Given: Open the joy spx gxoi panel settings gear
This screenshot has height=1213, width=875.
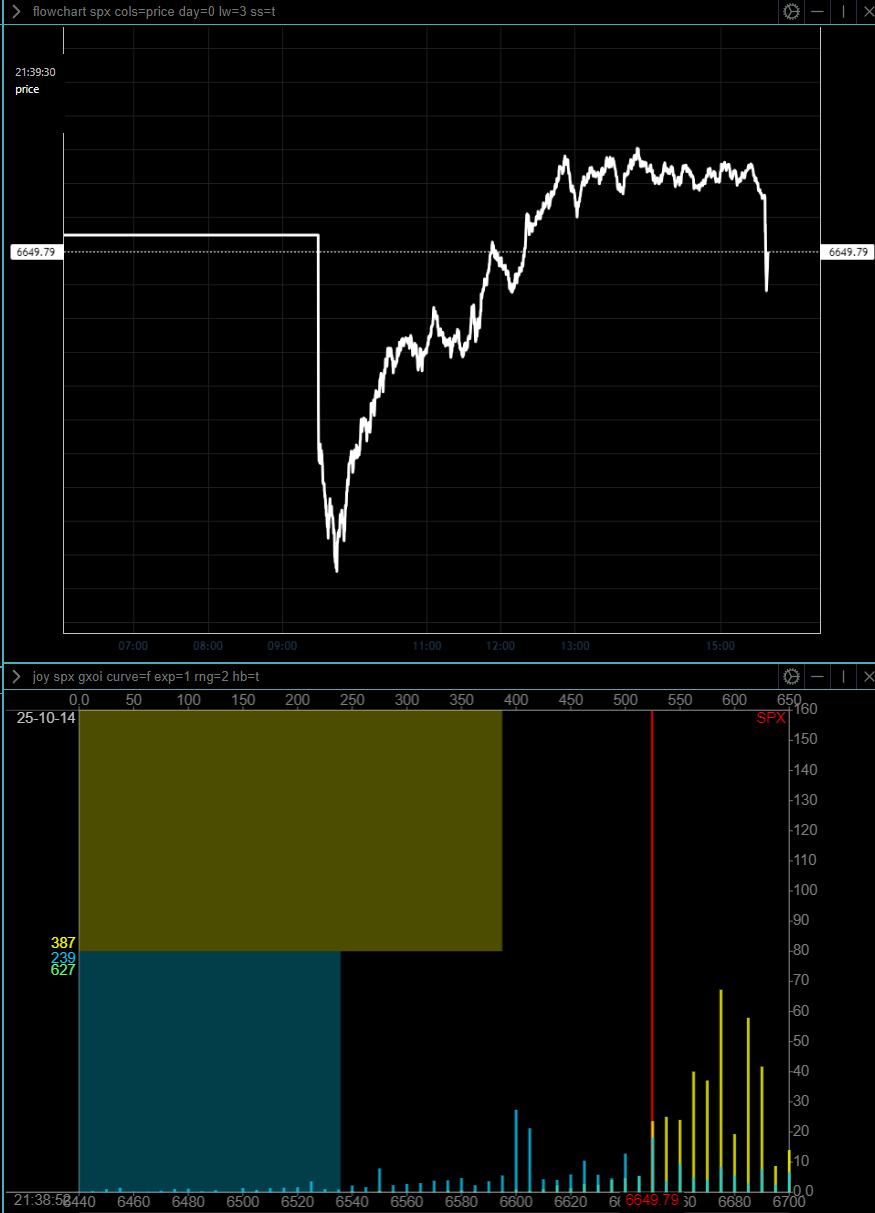Looking at the screenshot, I should pos(790,676).
